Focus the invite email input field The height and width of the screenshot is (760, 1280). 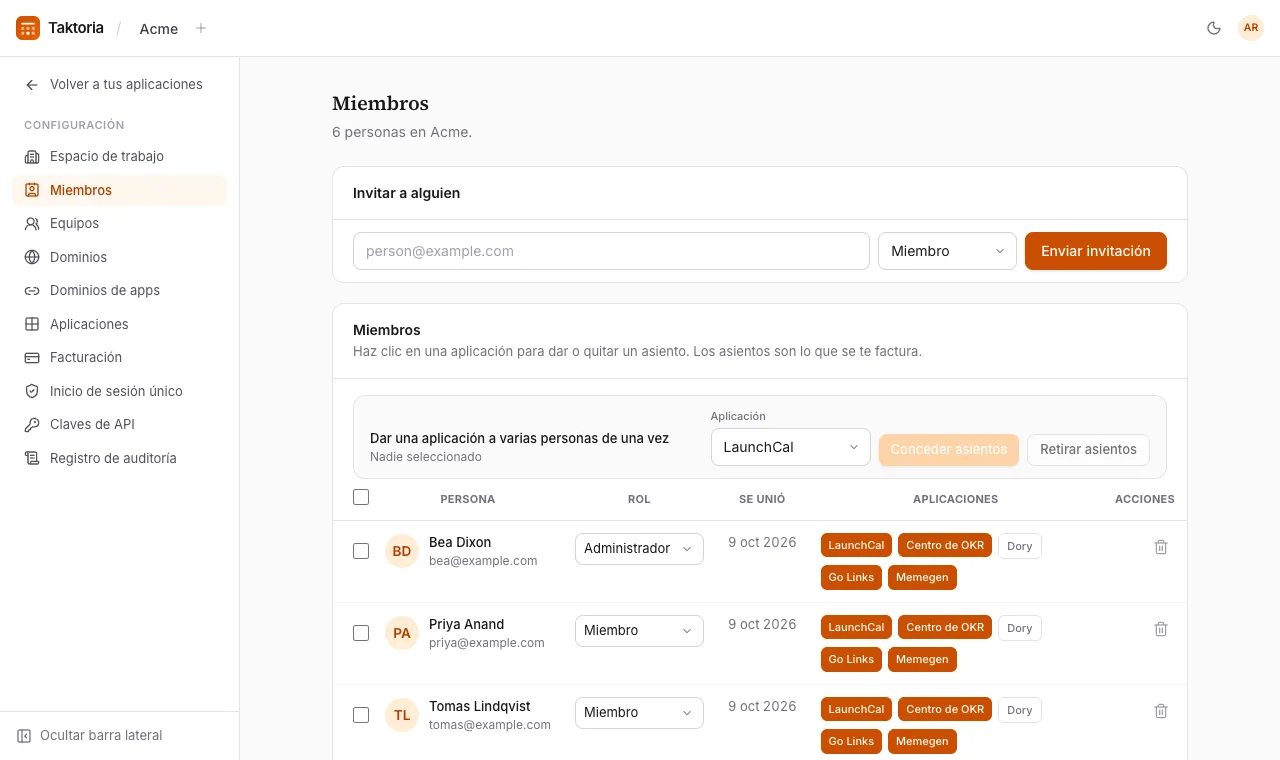(x=611, y=251)
